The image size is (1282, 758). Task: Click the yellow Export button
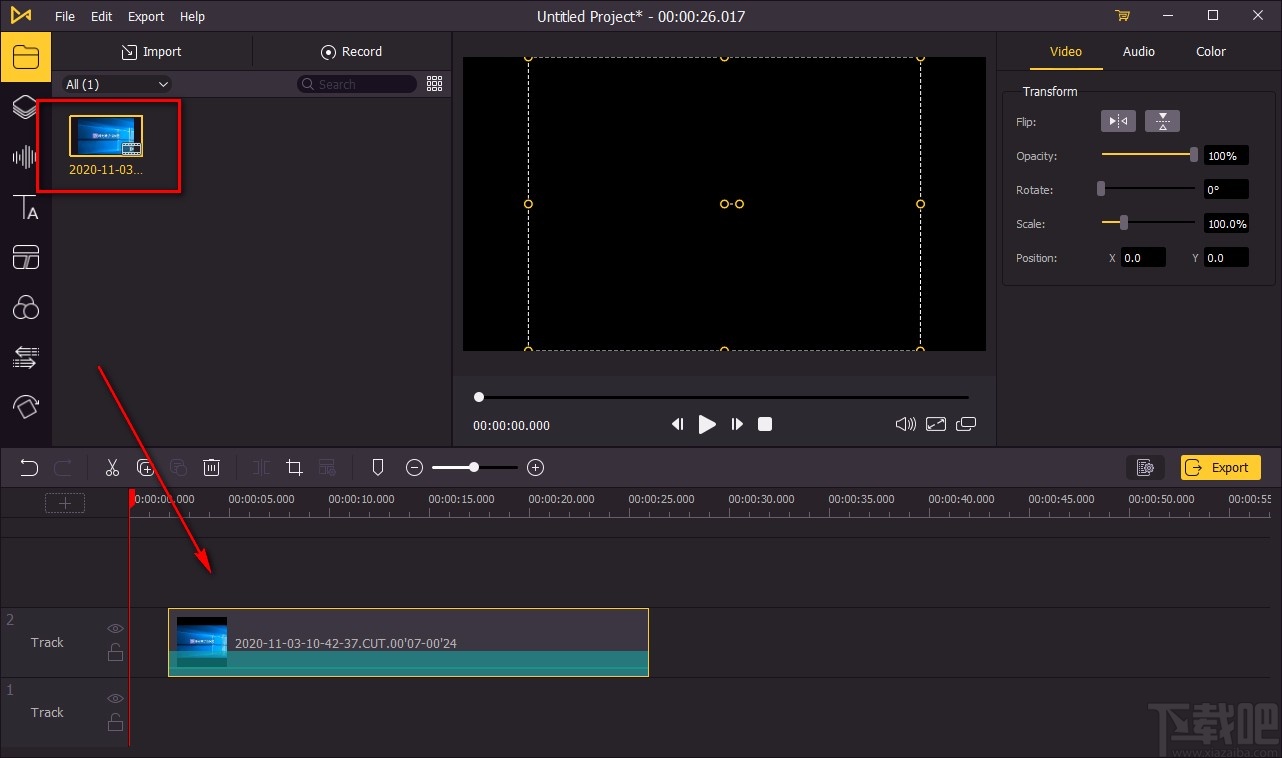[x=1220, y=467]
